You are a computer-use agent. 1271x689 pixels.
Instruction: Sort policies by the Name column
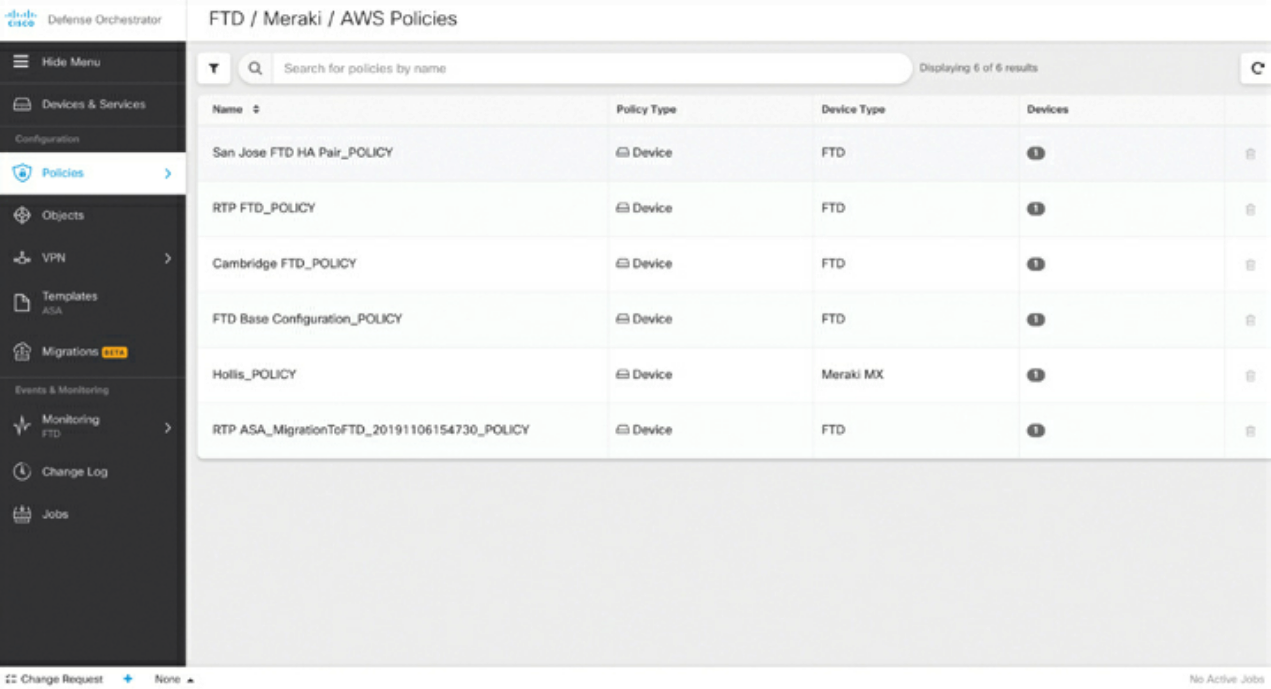(236, 110)
